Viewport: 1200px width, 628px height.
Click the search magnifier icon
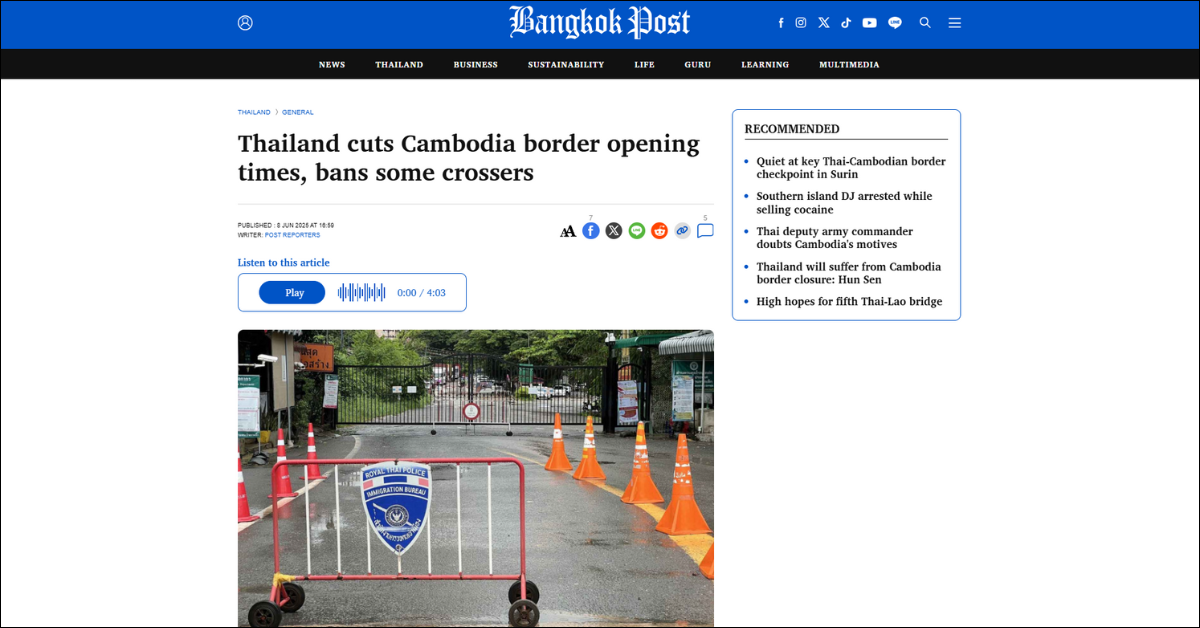pos(925,22)
